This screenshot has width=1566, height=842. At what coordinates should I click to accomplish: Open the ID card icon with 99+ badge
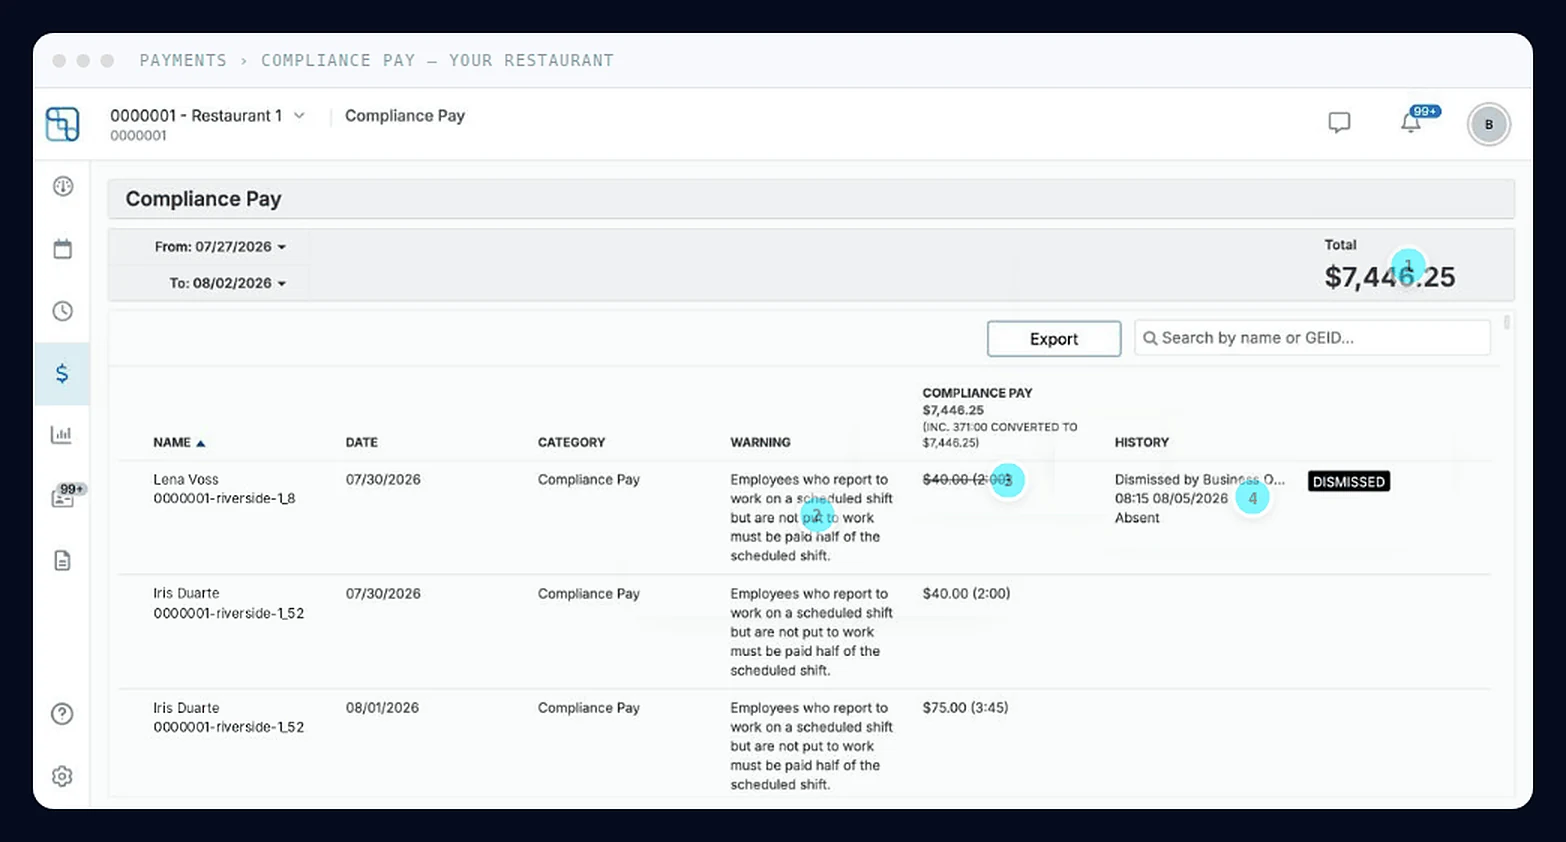[64, 497]
